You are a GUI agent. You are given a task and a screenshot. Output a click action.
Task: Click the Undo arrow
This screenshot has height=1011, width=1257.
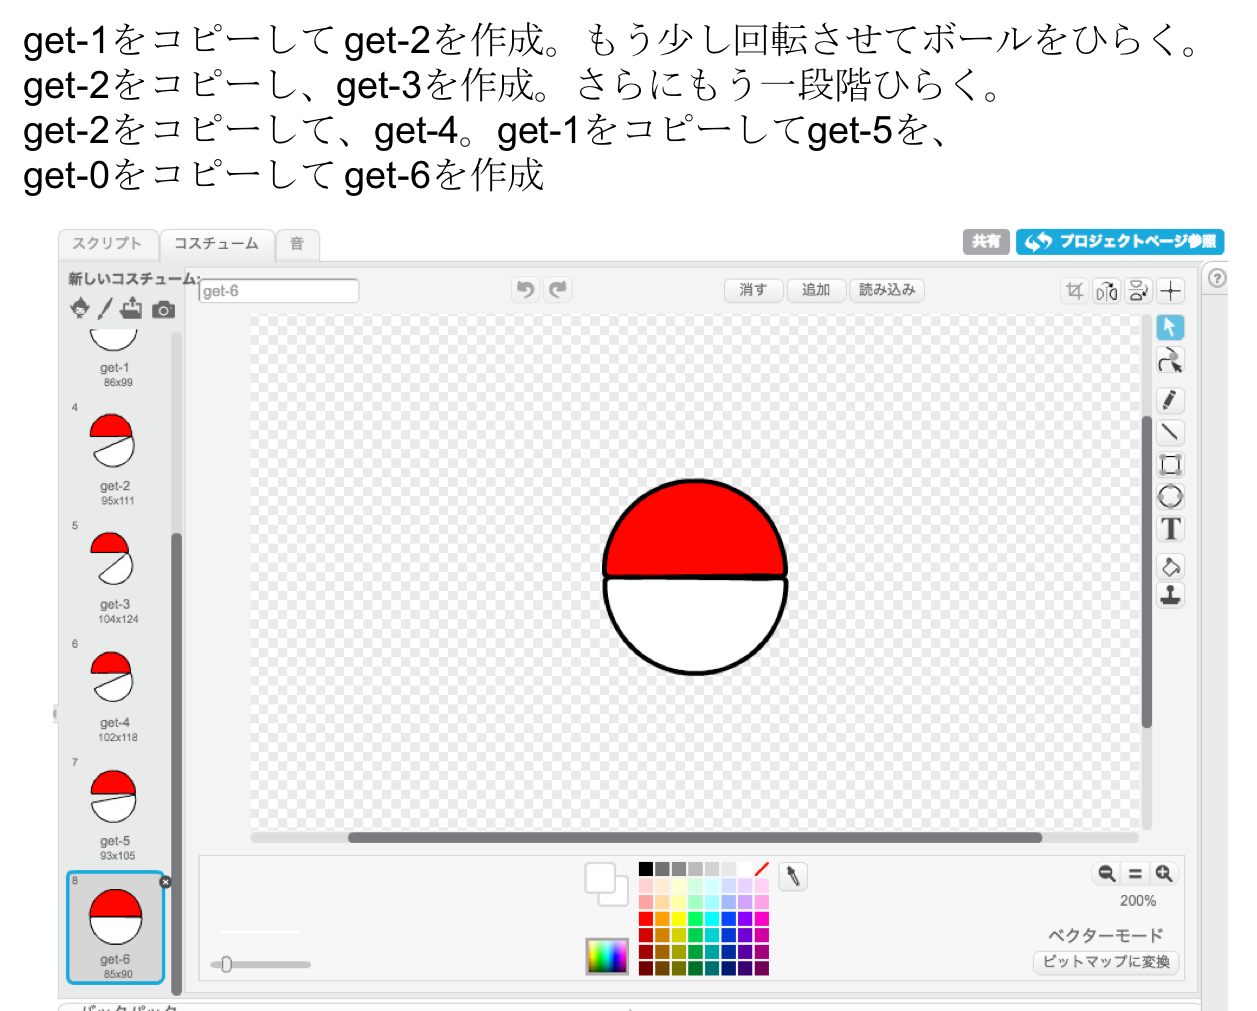coord(525,290)
